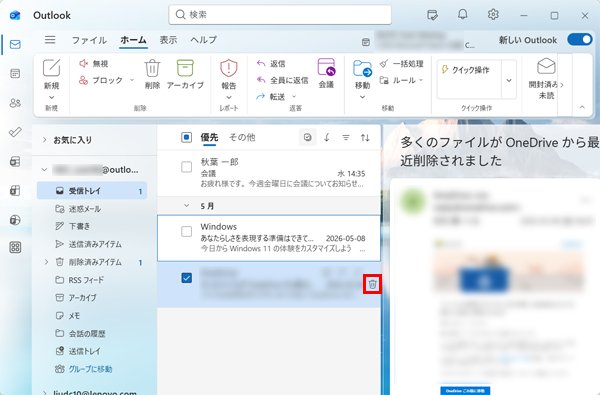Open the ヘルプ tab
This screenshot has width=600, height=395.
204,40
